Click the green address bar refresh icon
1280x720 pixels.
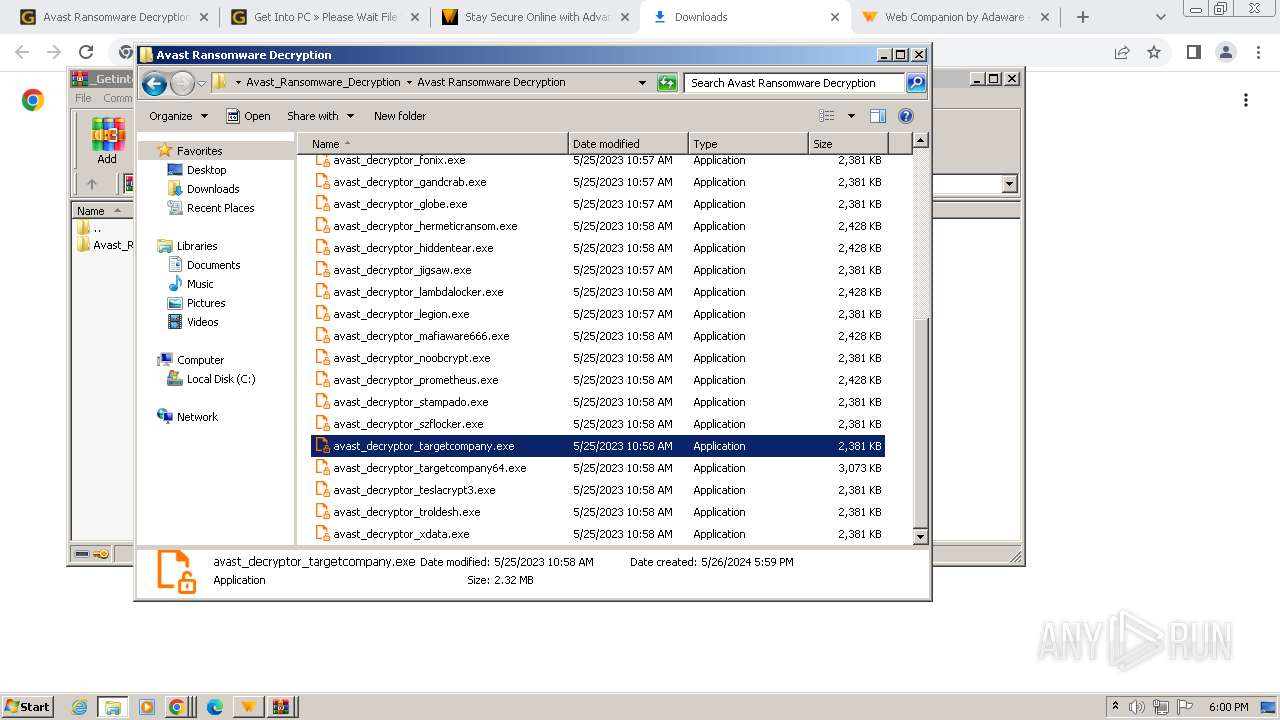click(x=667, y=83)
